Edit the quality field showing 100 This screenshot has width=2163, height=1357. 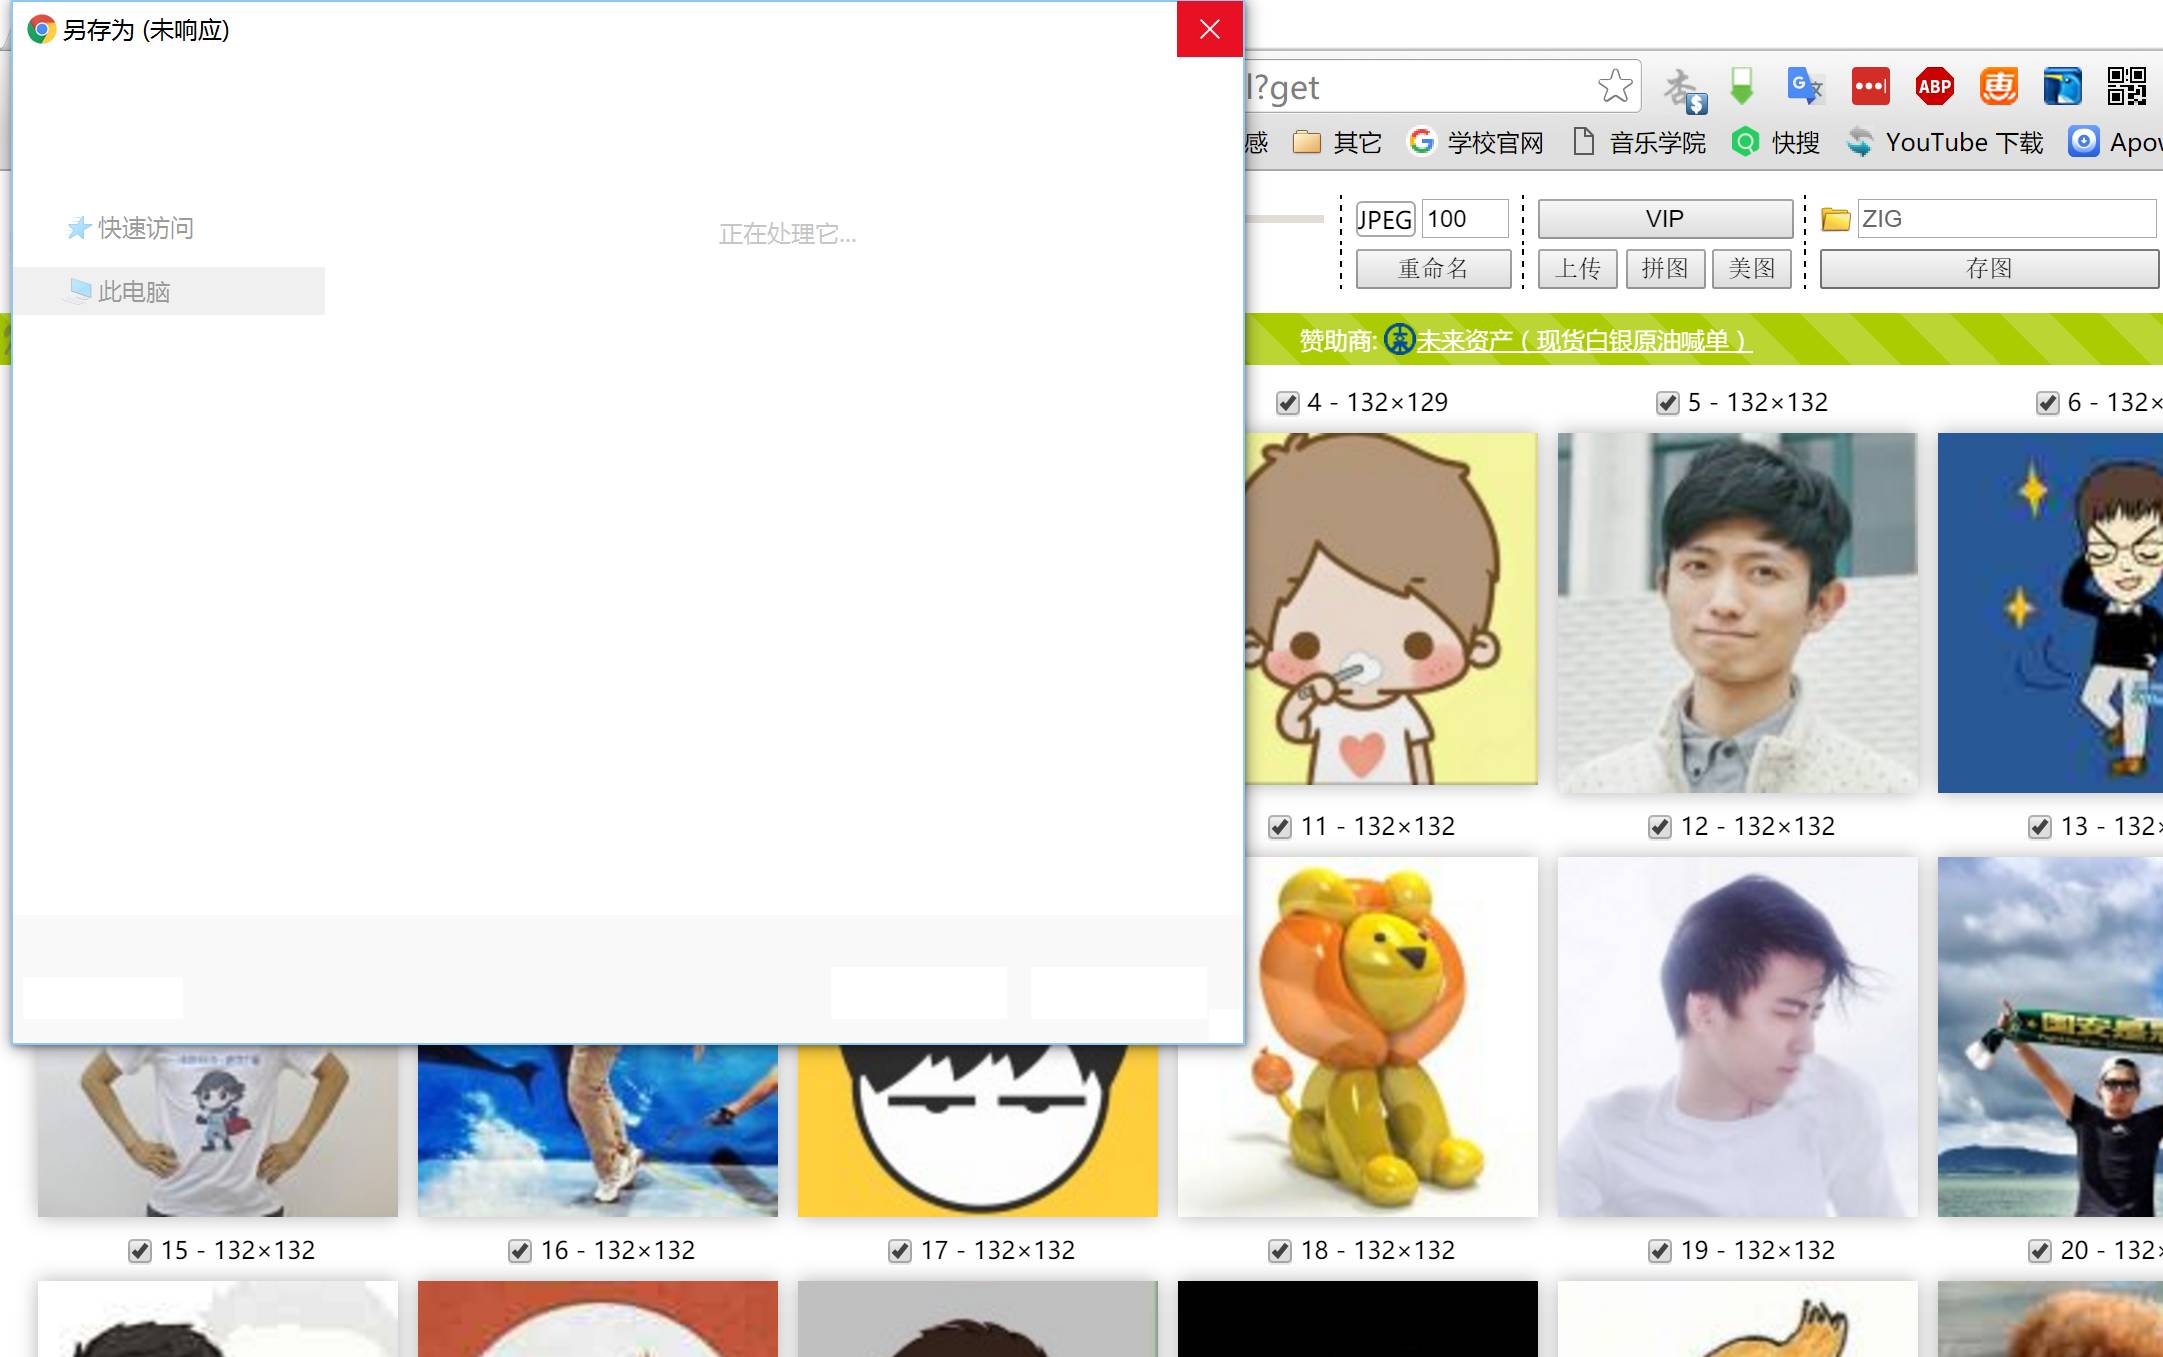click(1465, 219)
